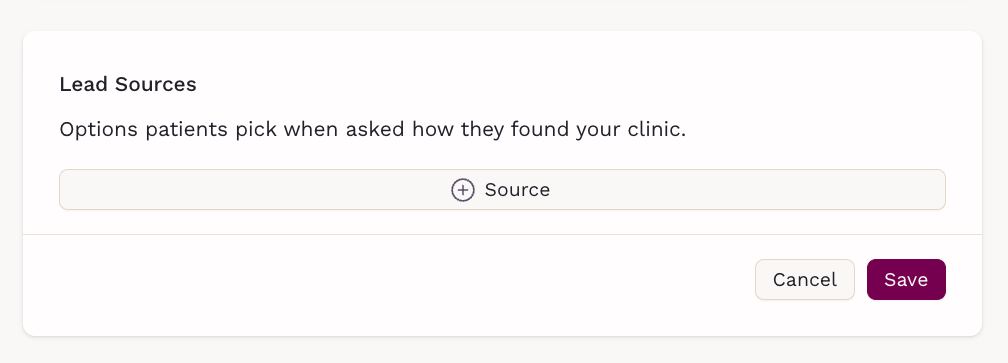Click the word "Options" in the description
The image size is (1008, 363).
click(98, 130)
